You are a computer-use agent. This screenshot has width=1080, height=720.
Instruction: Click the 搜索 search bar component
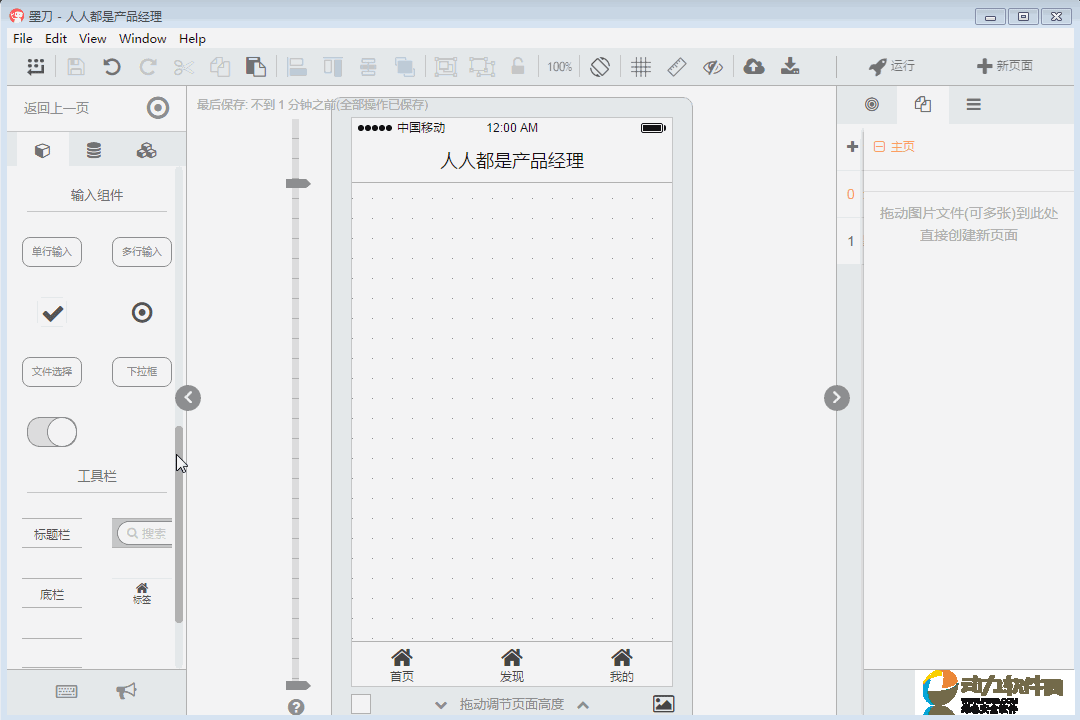[x=142, y=533]
